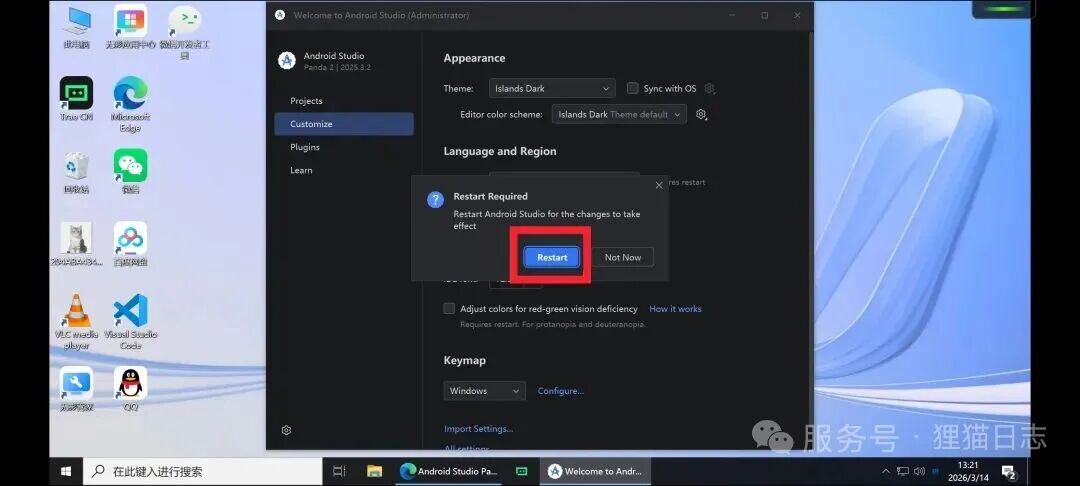Viewport: 1080px width, 486px height.
Task: Select the 百度网盘 desktop shortcut
Action: pos(130,244)
